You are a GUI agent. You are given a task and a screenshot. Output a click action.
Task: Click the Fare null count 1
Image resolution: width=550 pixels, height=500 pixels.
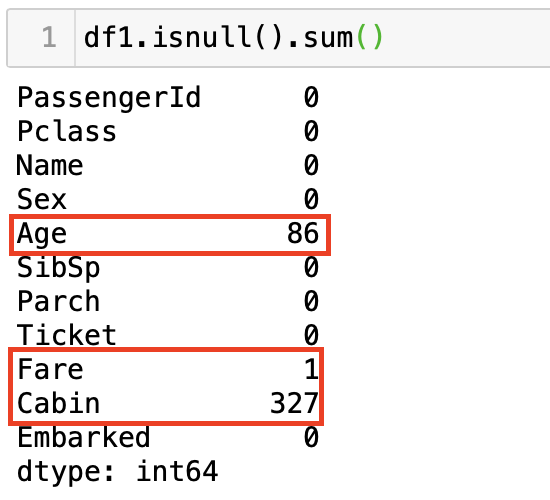point(311,369)
